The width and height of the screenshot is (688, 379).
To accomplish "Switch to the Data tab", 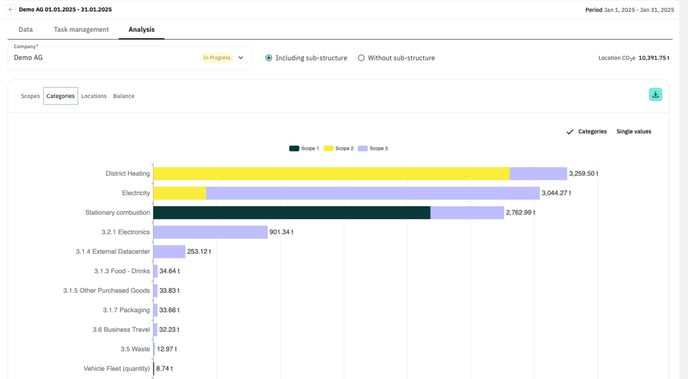I will 25,29.
